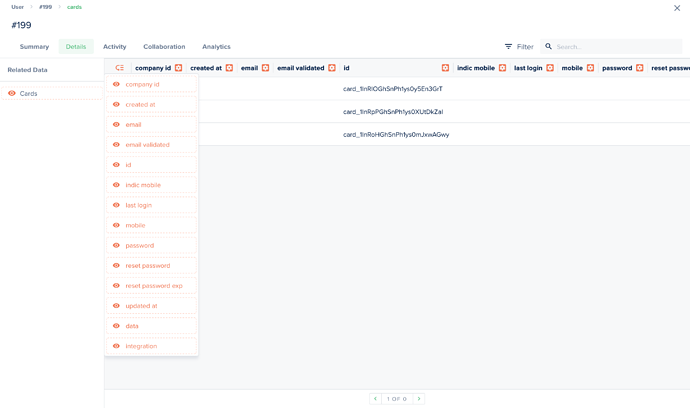
Task: Click the id column header
Action: [x=346, y=68]
